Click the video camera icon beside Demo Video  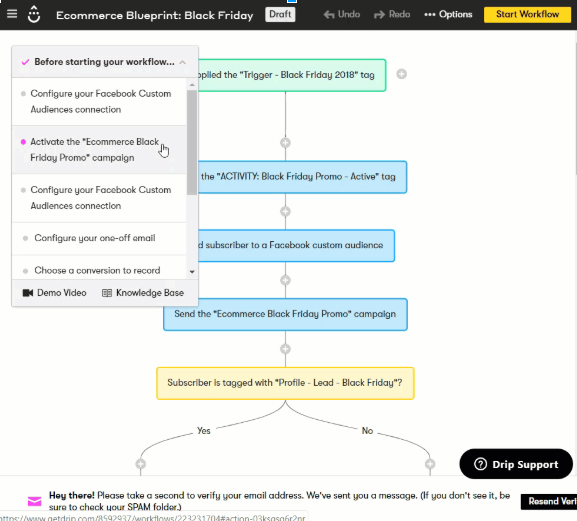[28, 293]
